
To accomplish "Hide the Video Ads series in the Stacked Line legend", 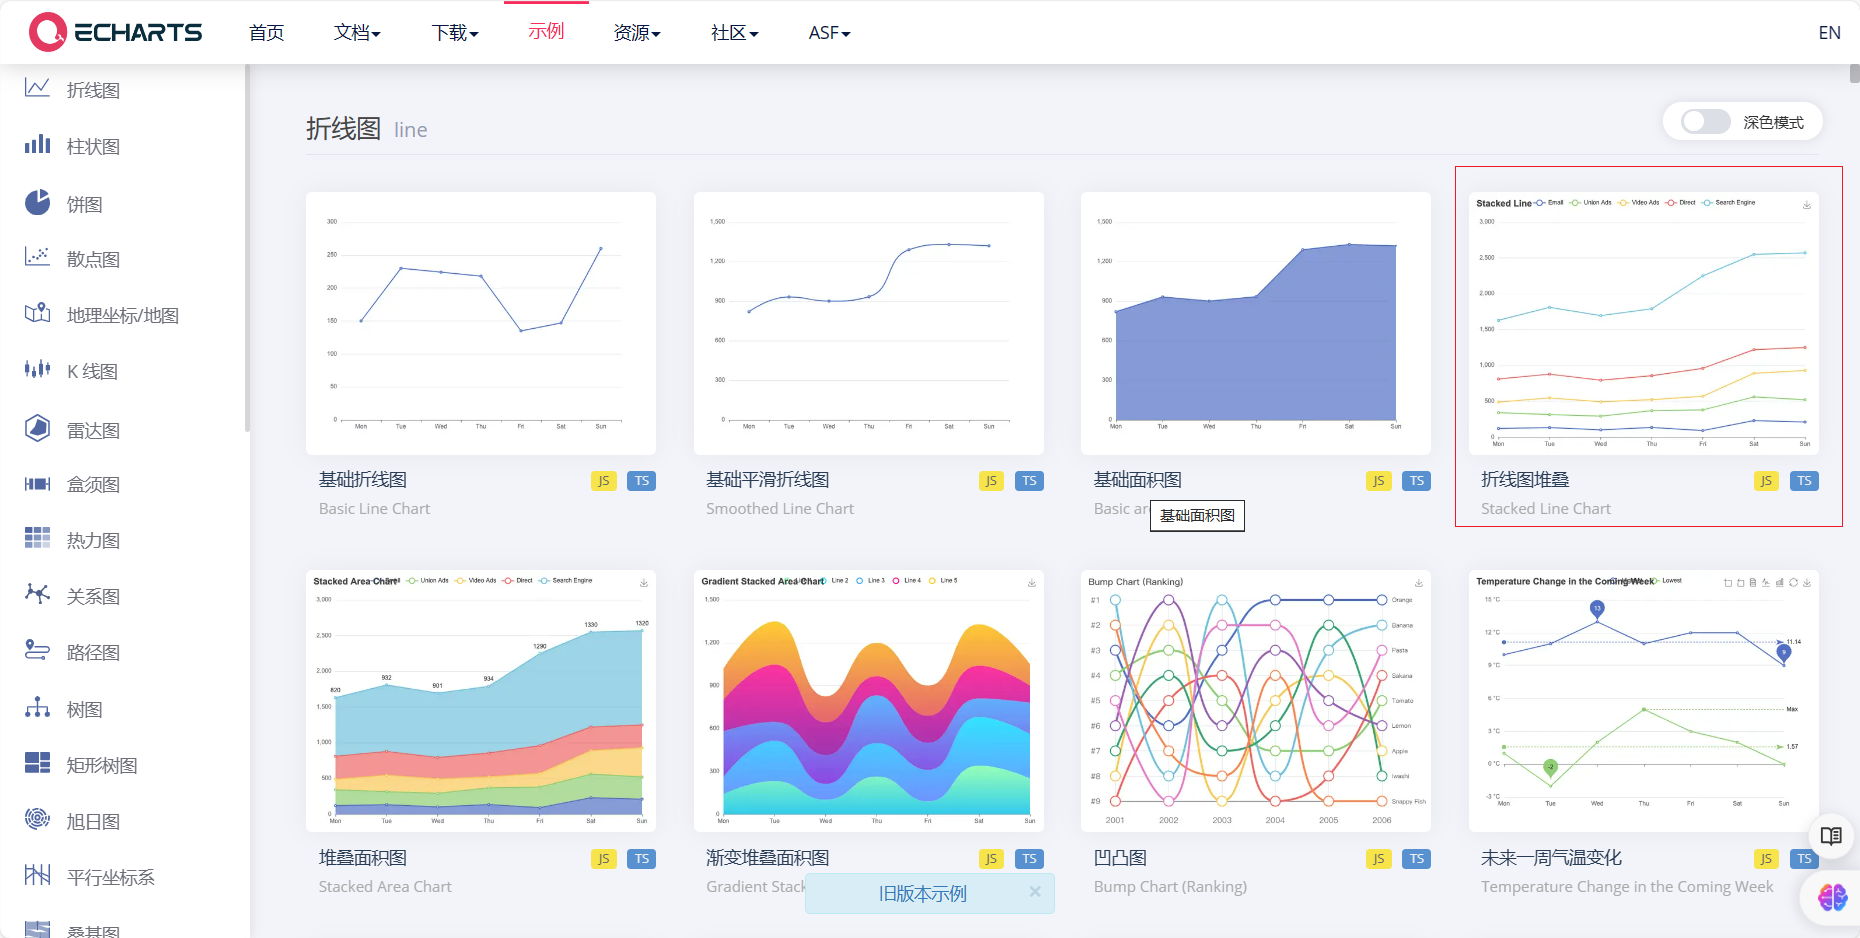I will click(x=1644, y=202).
